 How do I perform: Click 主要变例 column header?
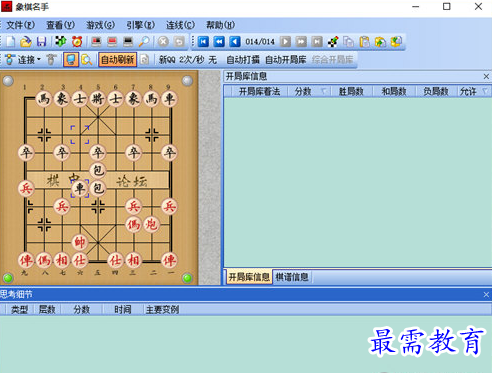(162, 310)
